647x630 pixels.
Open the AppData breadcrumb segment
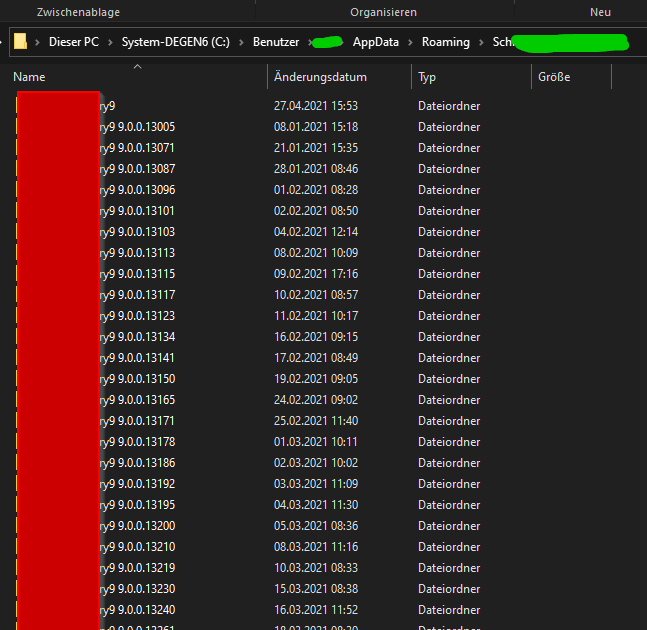point(376,42)
